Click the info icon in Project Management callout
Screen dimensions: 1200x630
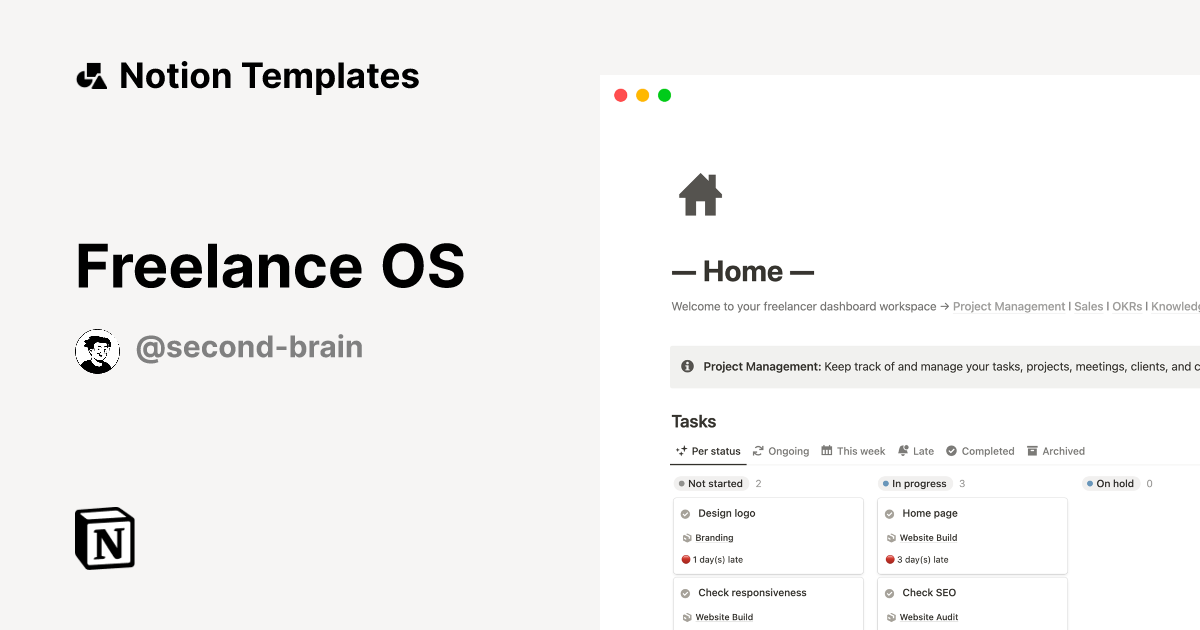[x=687, y=367]
